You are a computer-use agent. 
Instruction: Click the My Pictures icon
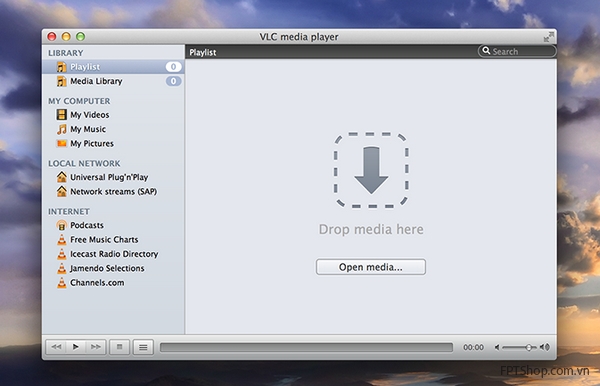click(61, 143)
